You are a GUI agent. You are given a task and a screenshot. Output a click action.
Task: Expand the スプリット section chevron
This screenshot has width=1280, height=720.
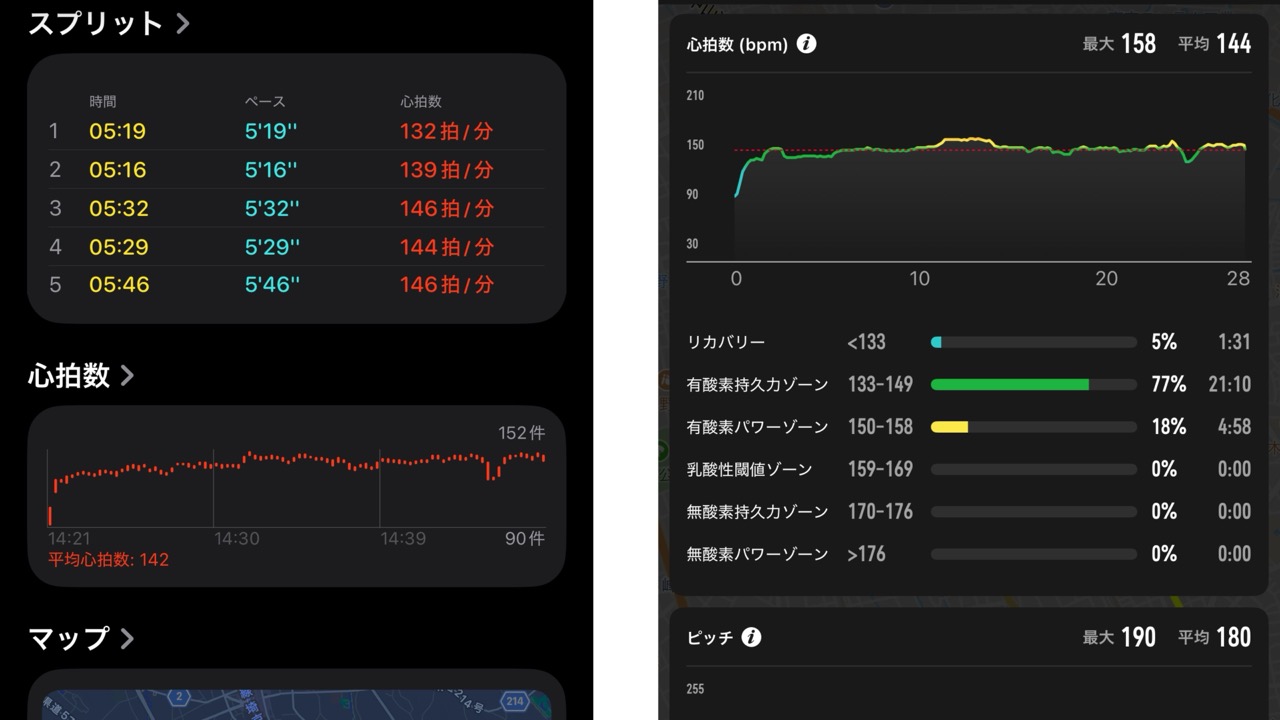(x=182, y=24)
